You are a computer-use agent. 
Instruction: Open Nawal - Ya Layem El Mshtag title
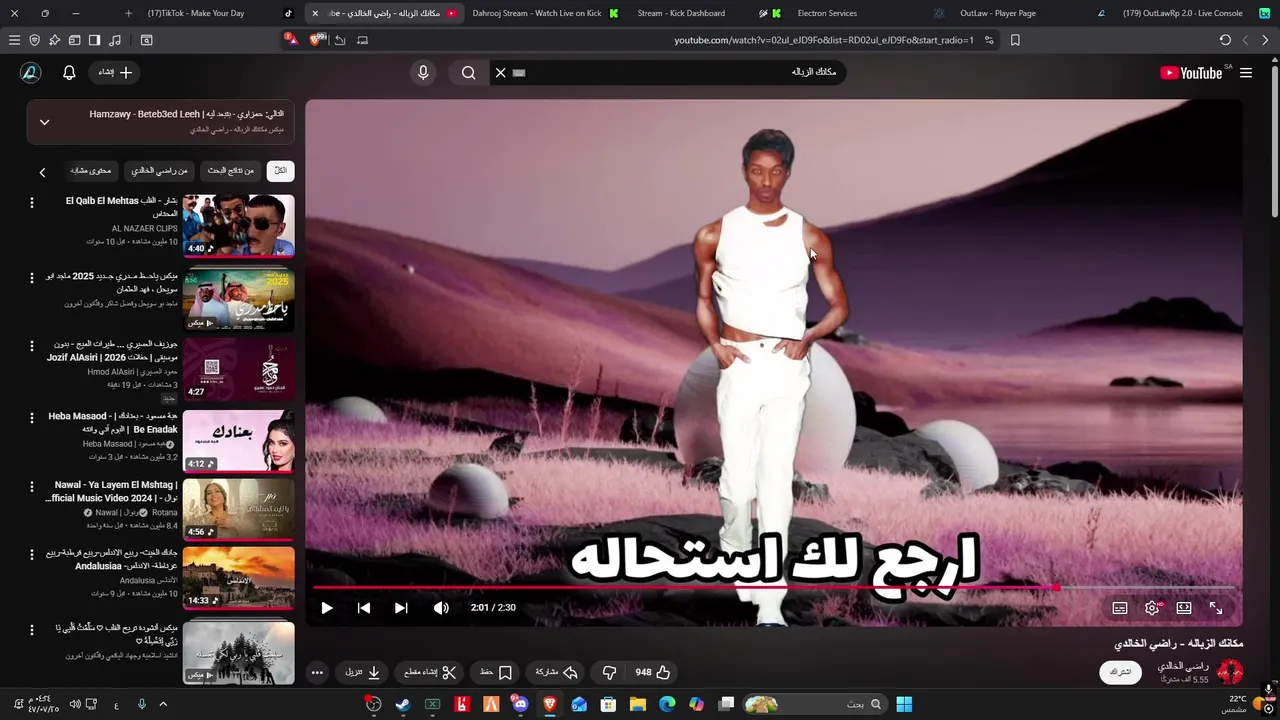(112, 491)
